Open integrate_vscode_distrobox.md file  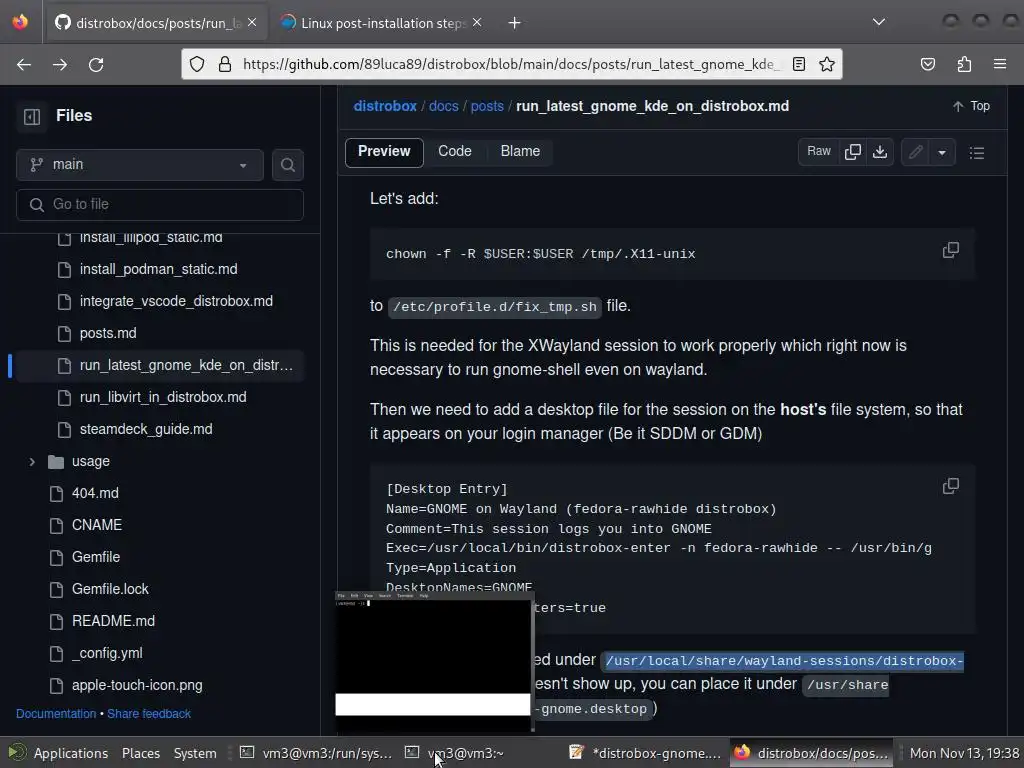pyautogui.click(x=176, y=301)
